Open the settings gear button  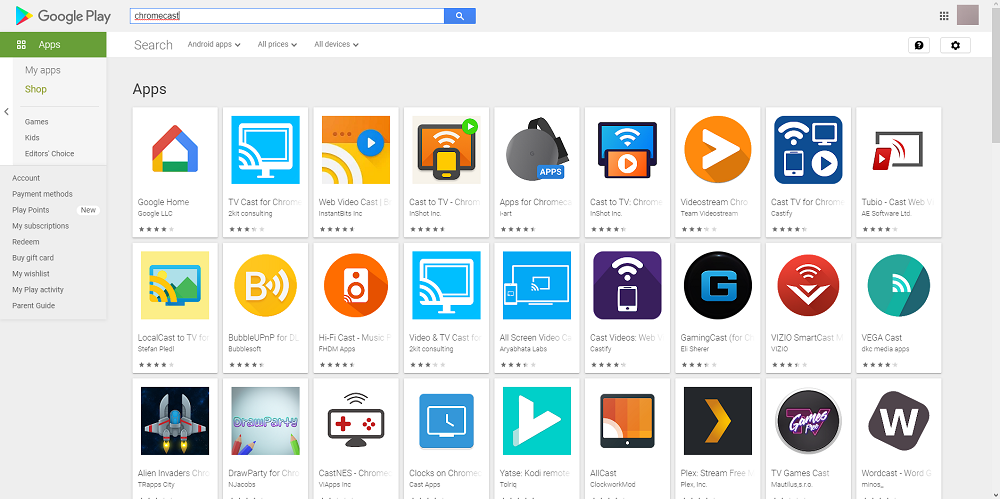955,45
